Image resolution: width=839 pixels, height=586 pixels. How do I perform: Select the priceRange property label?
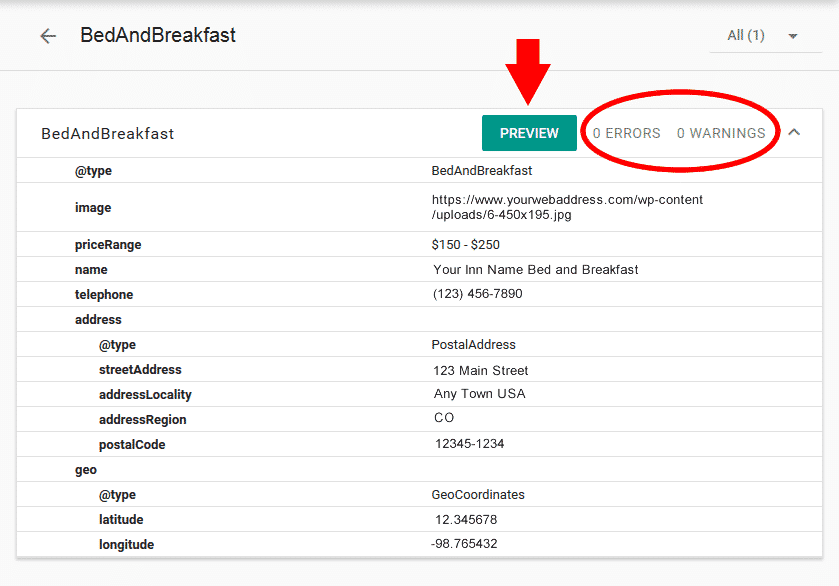coord(108,245)
